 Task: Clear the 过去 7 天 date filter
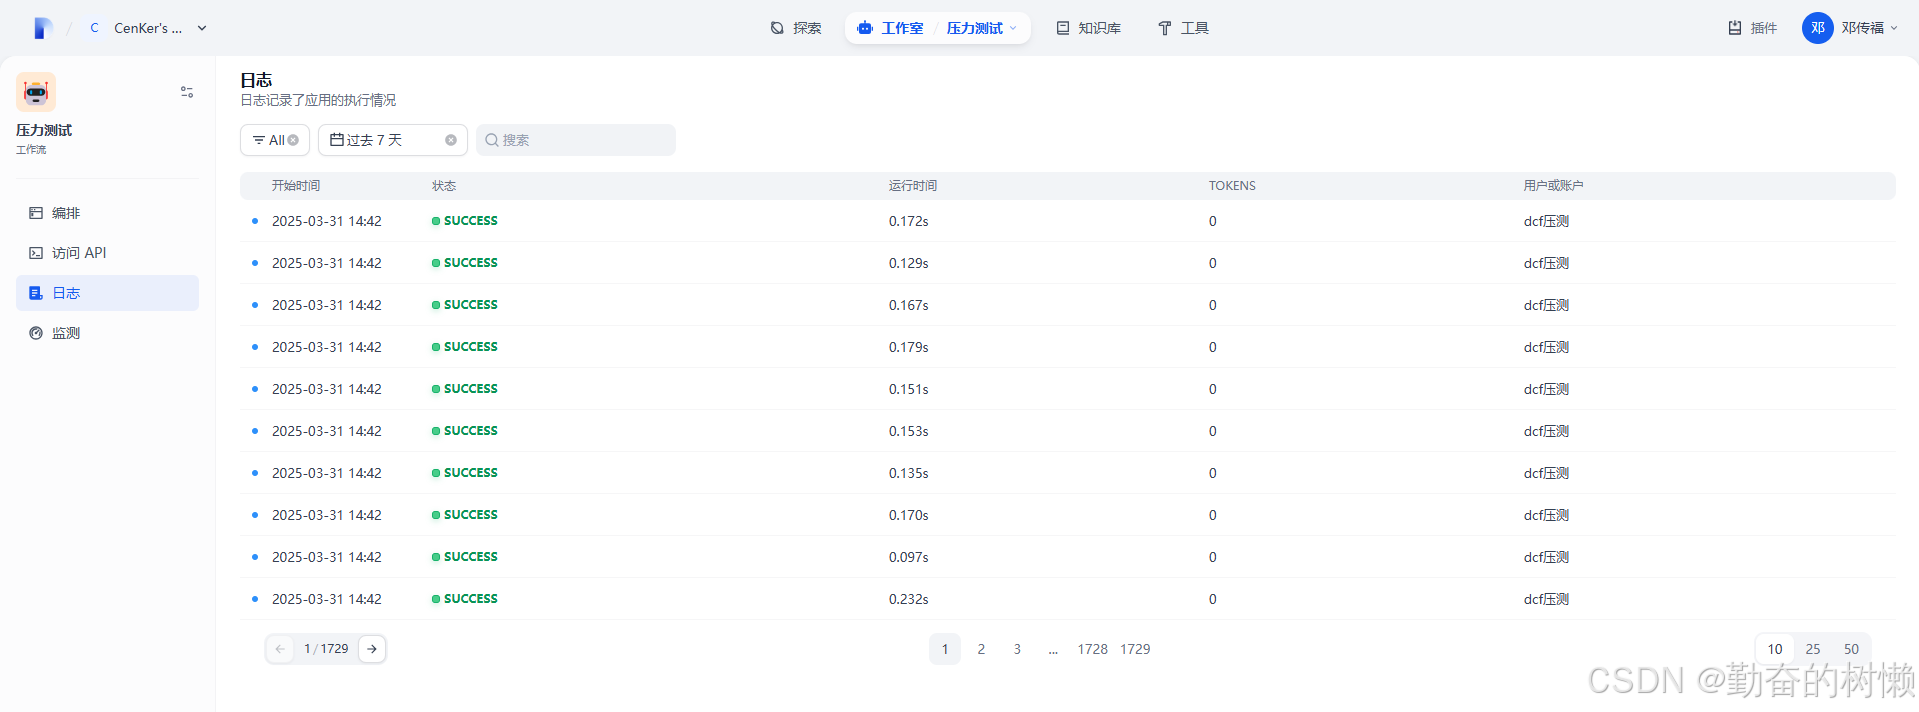click(x=451, y=140)
